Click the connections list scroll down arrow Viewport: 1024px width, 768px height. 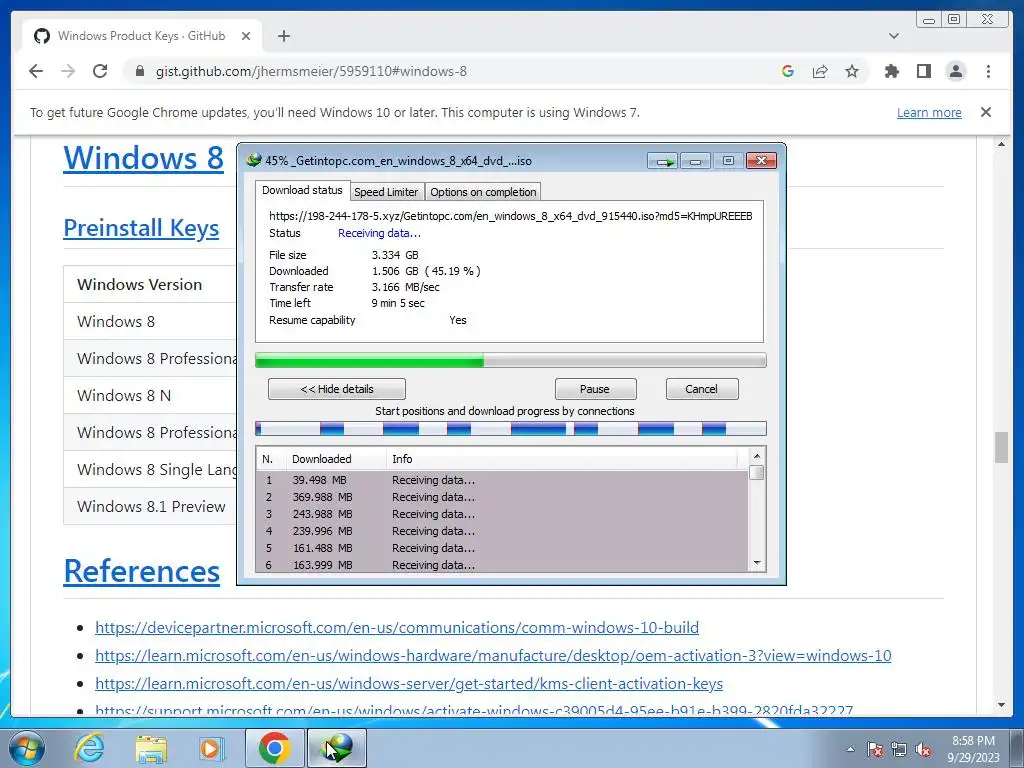coord(757,563)
